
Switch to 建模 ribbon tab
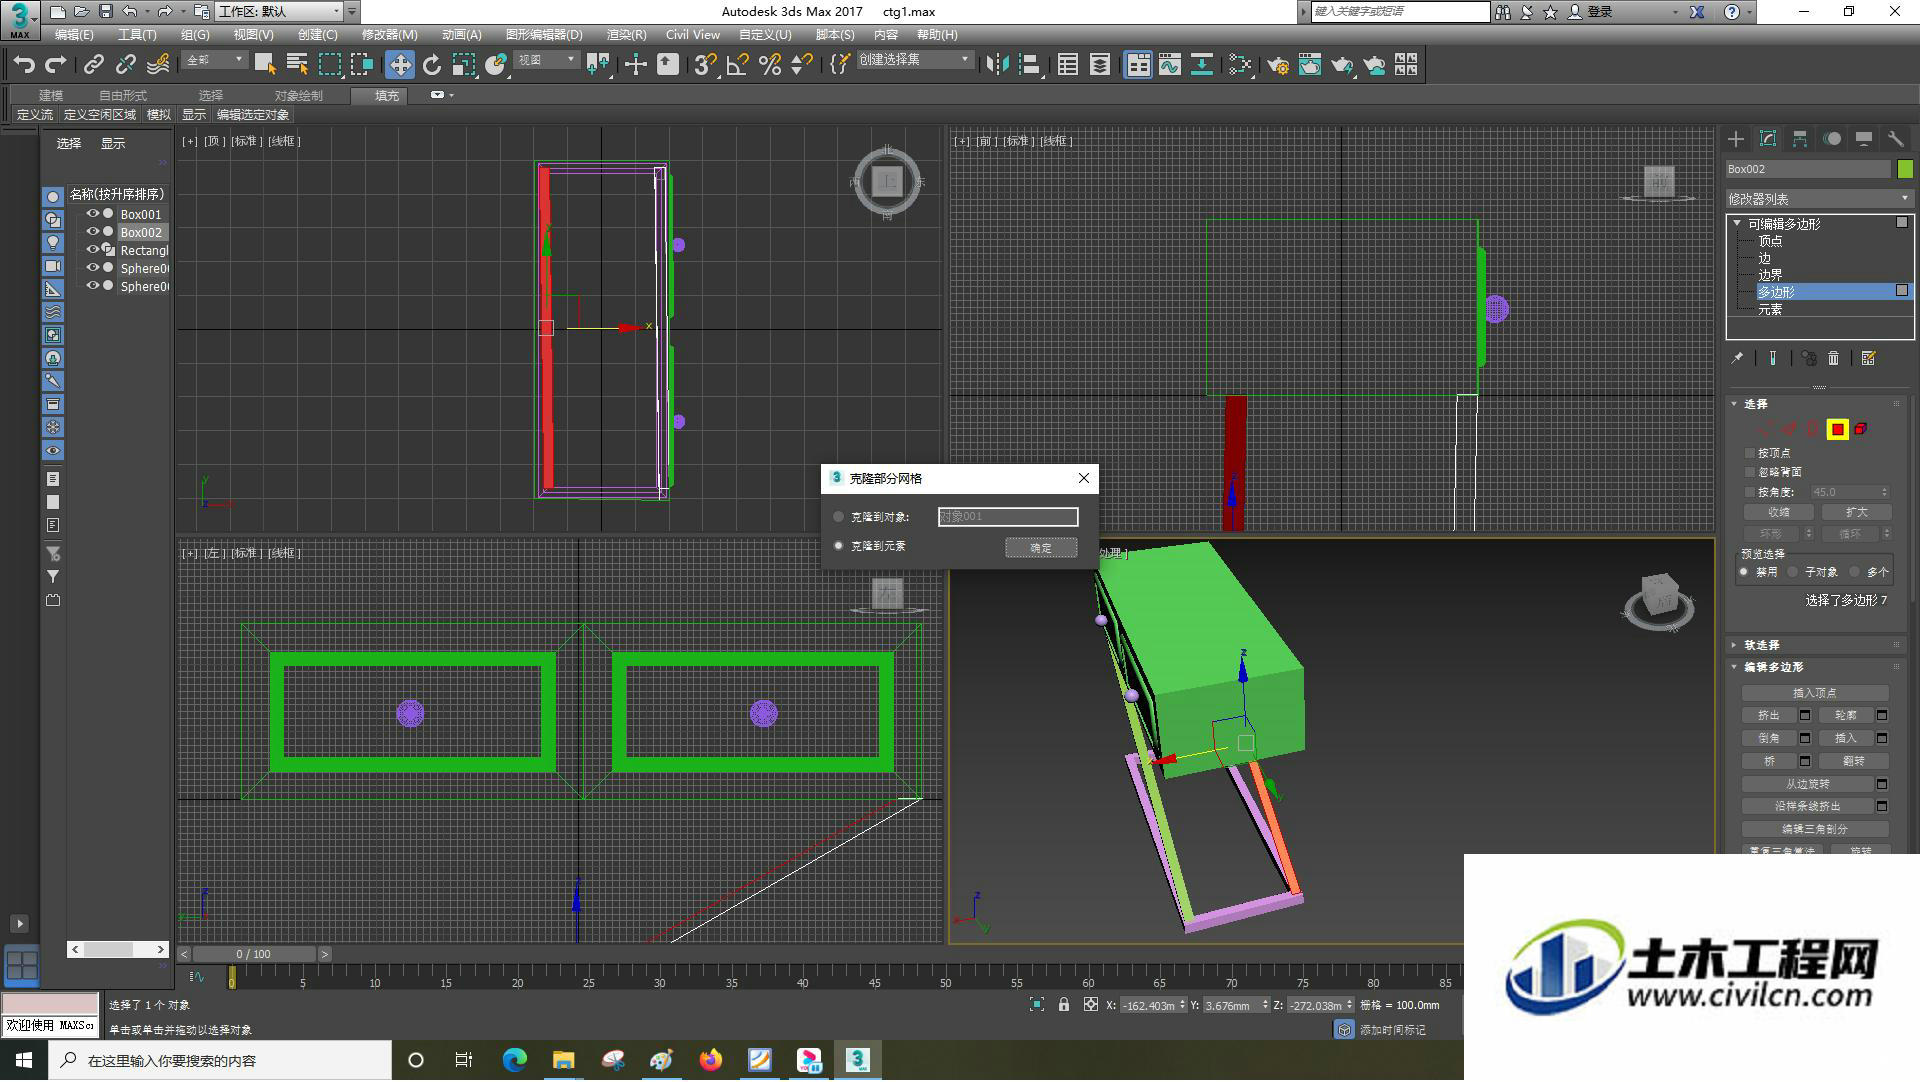click(51, 95)
